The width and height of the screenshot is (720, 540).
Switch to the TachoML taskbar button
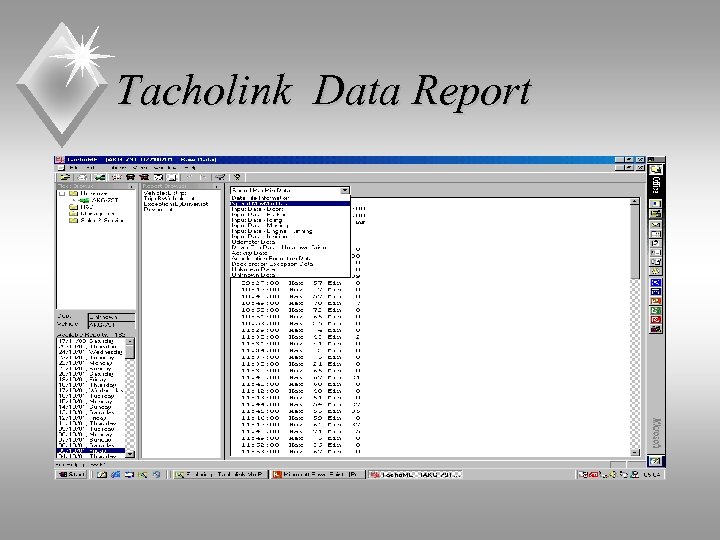[415, 474]
